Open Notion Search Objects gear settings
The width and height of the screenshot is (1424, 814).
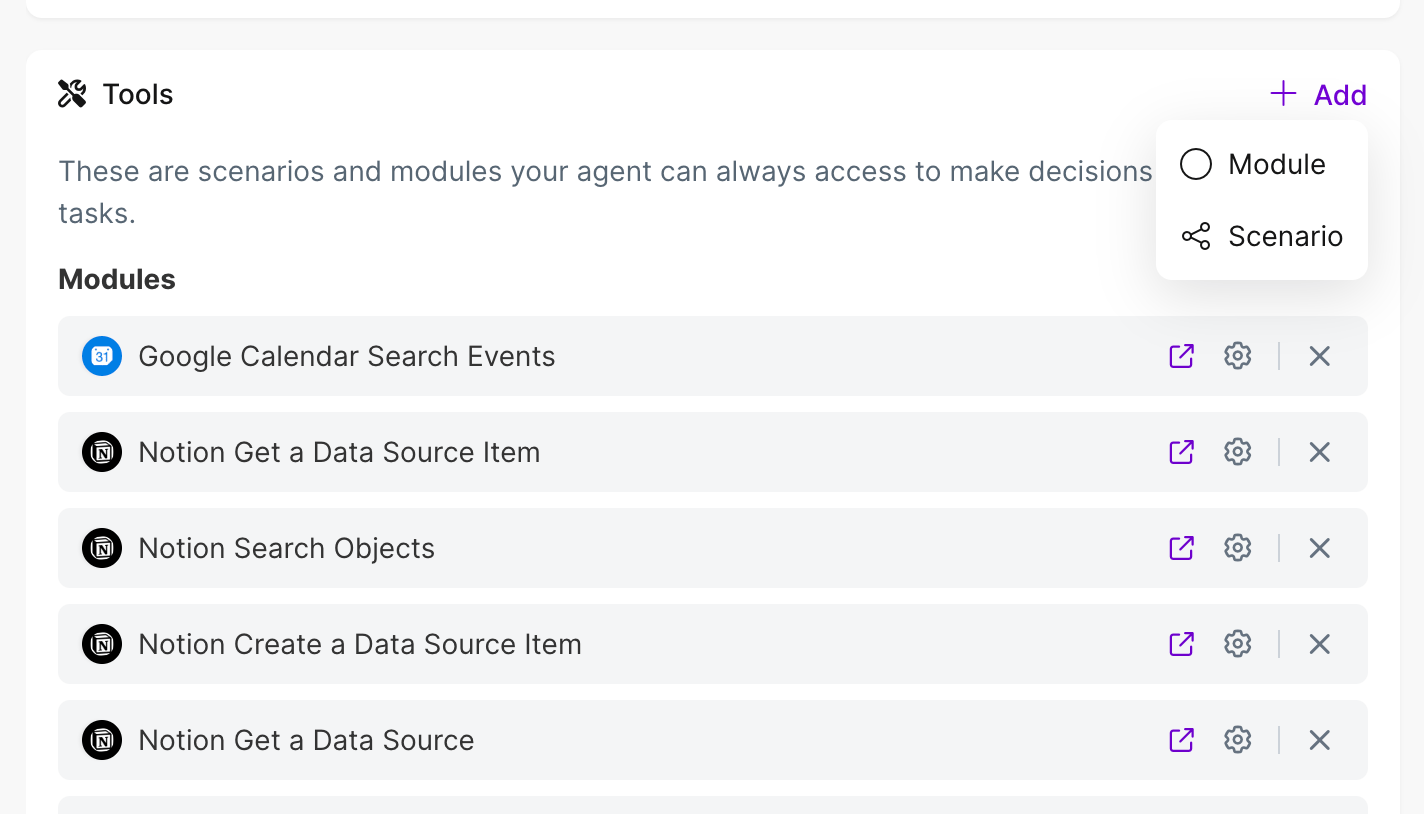point(1238,548)
